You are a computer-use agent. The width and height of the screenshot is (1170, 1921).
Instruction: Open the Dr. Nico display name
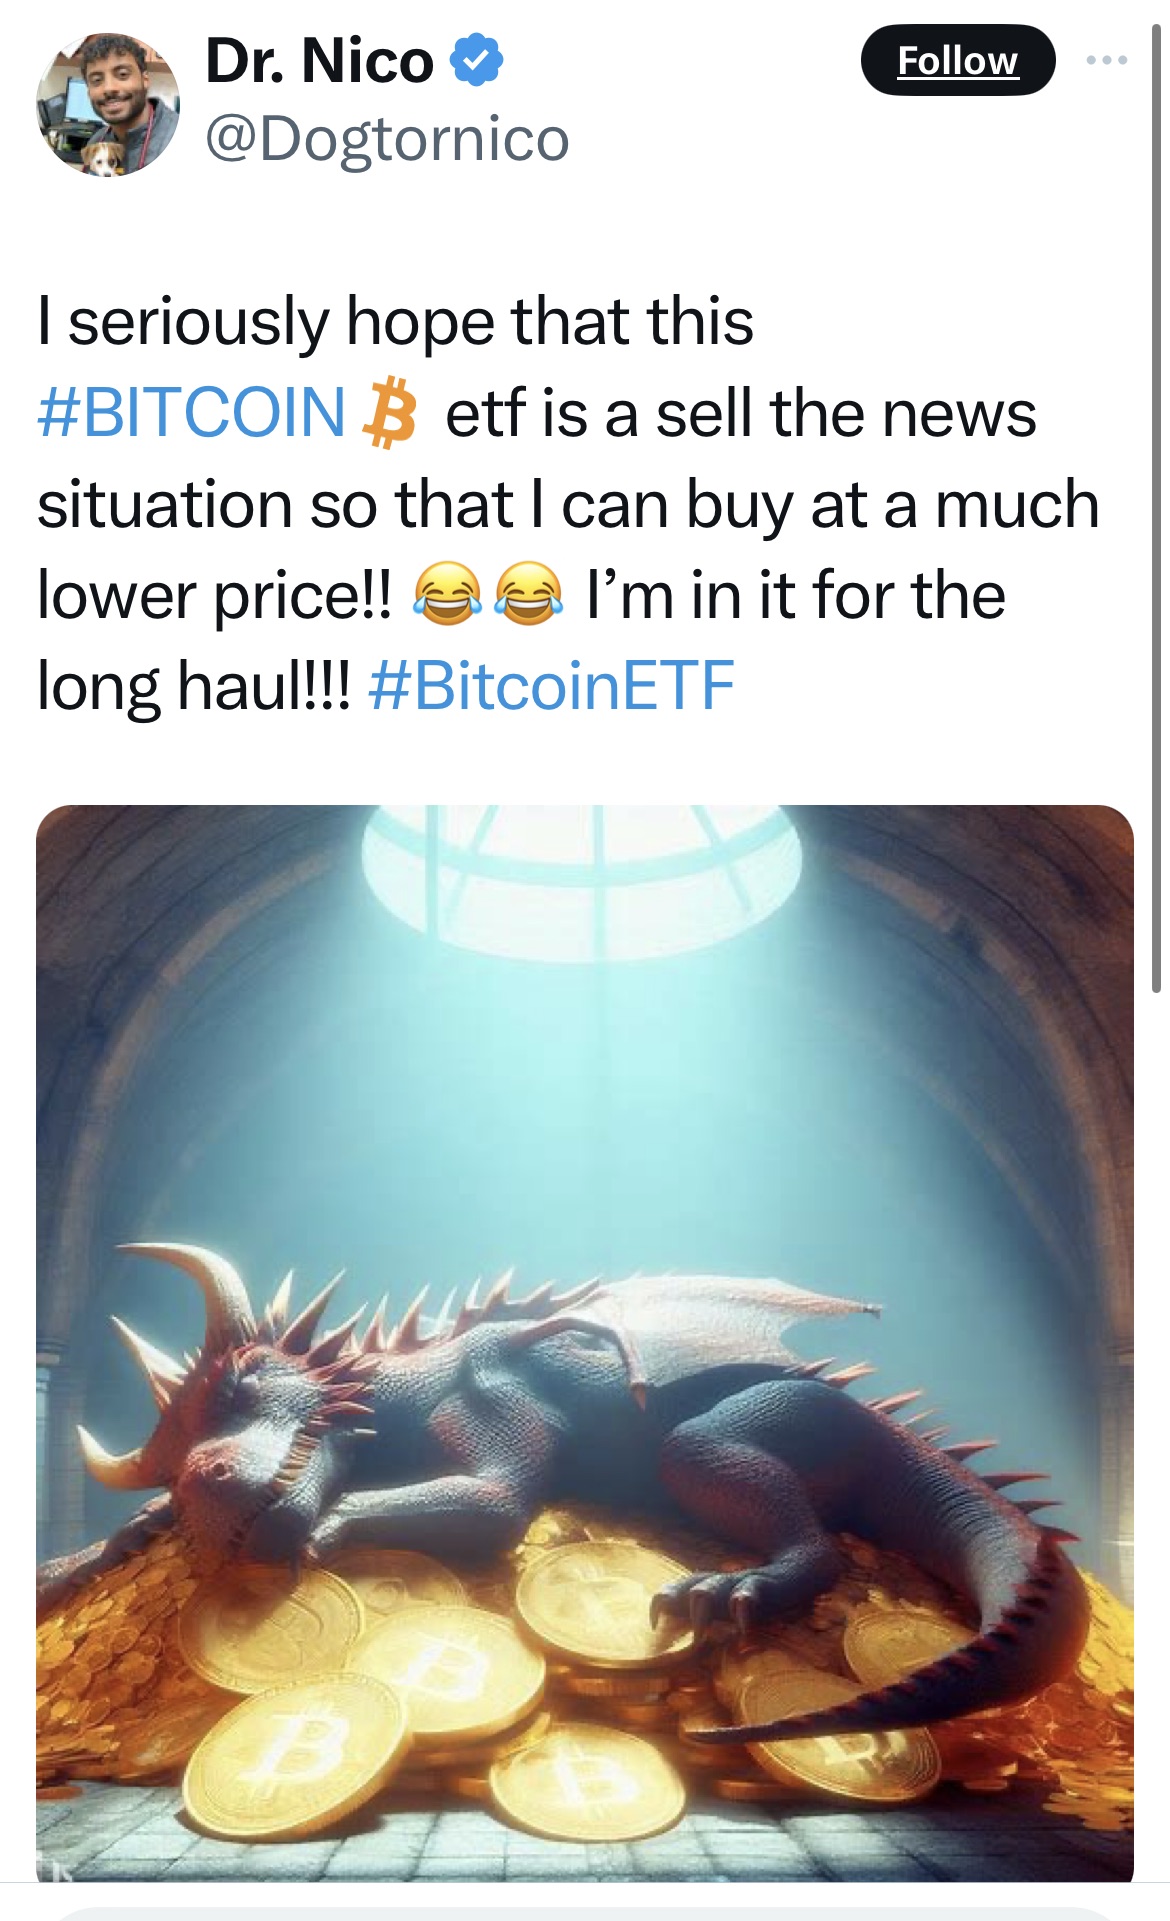pos(319,60)
